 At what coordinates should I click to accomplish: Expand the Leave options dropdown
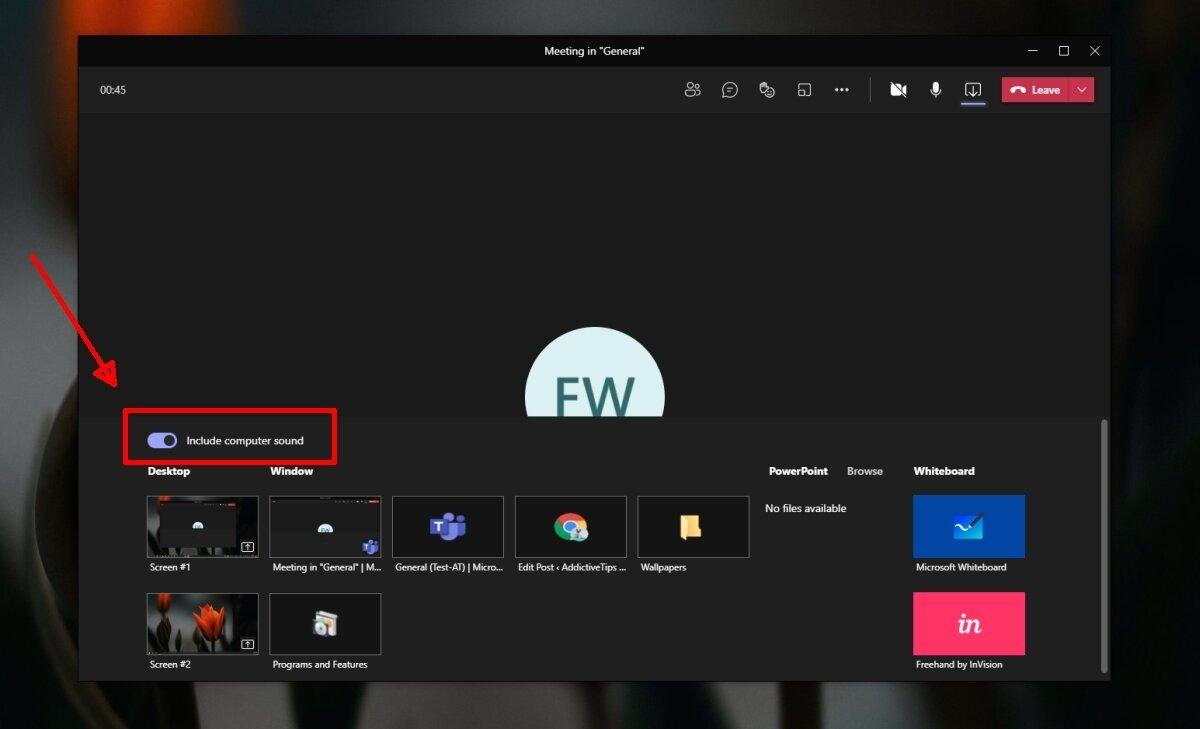point(1080,89)
